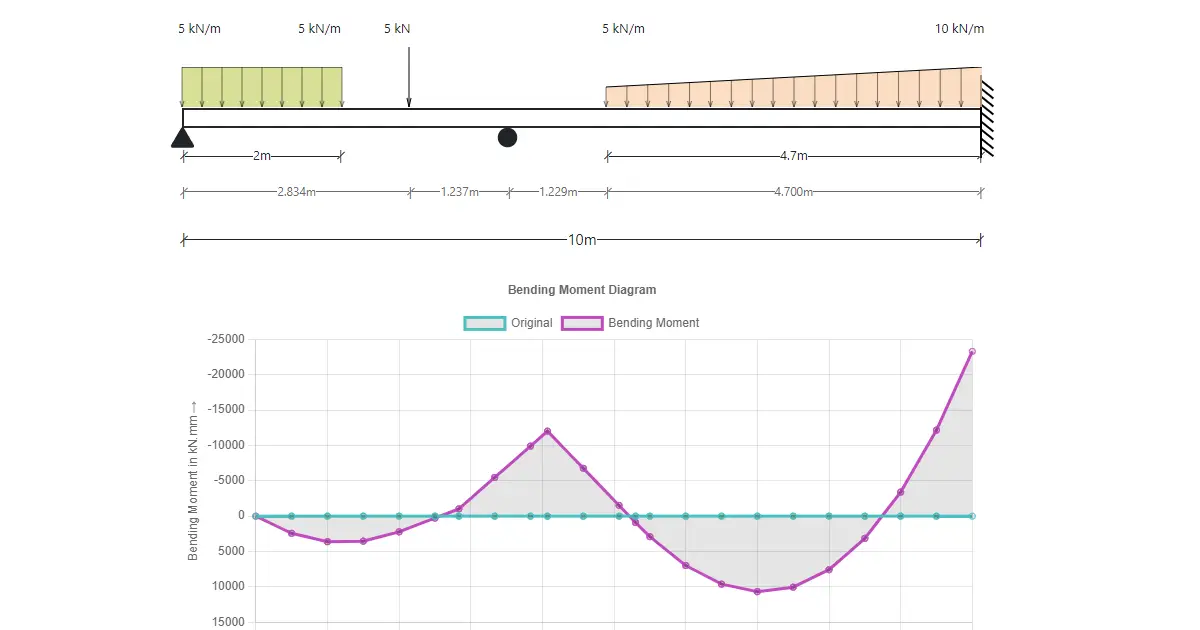
Task: Toggle the Bending Moment series legend label
Action: point(653,323)
